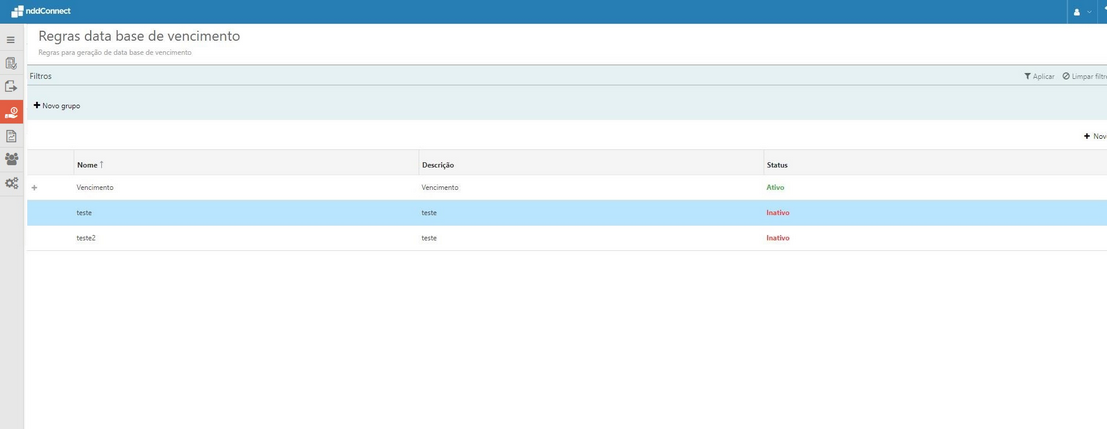The width and height of the screenshot is (1107, 429).
Task: Click the Novo button above the table
Action: pos(1095,136)
